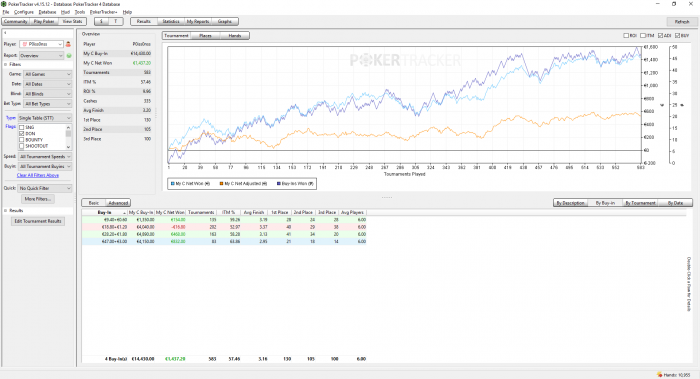The width and height of the screenshot is (700, 379).
Task: Click the PokerTracker app icon in title bar
Action: pos(4,4)
